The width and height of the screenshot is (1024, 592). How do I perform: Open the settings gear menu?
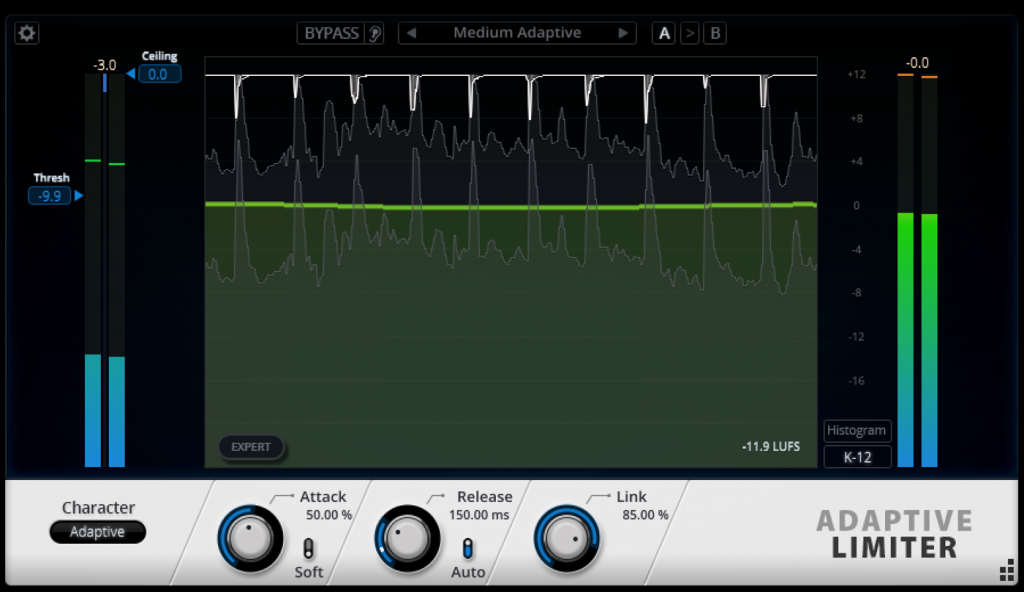(x=27, y=33)
